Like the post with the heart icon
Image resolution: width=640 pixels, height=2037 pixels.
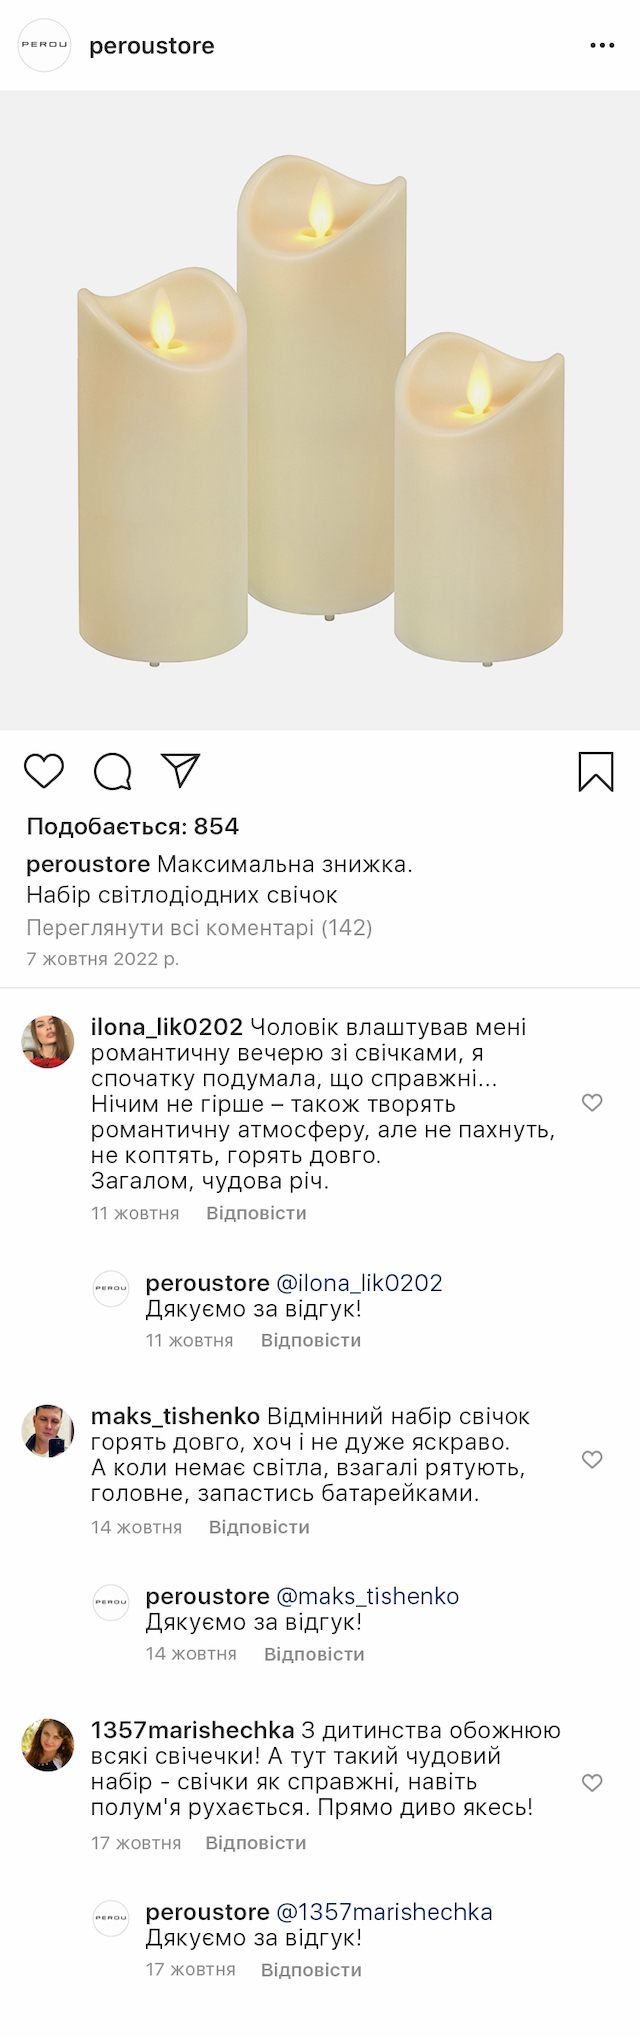coord(44,771)
